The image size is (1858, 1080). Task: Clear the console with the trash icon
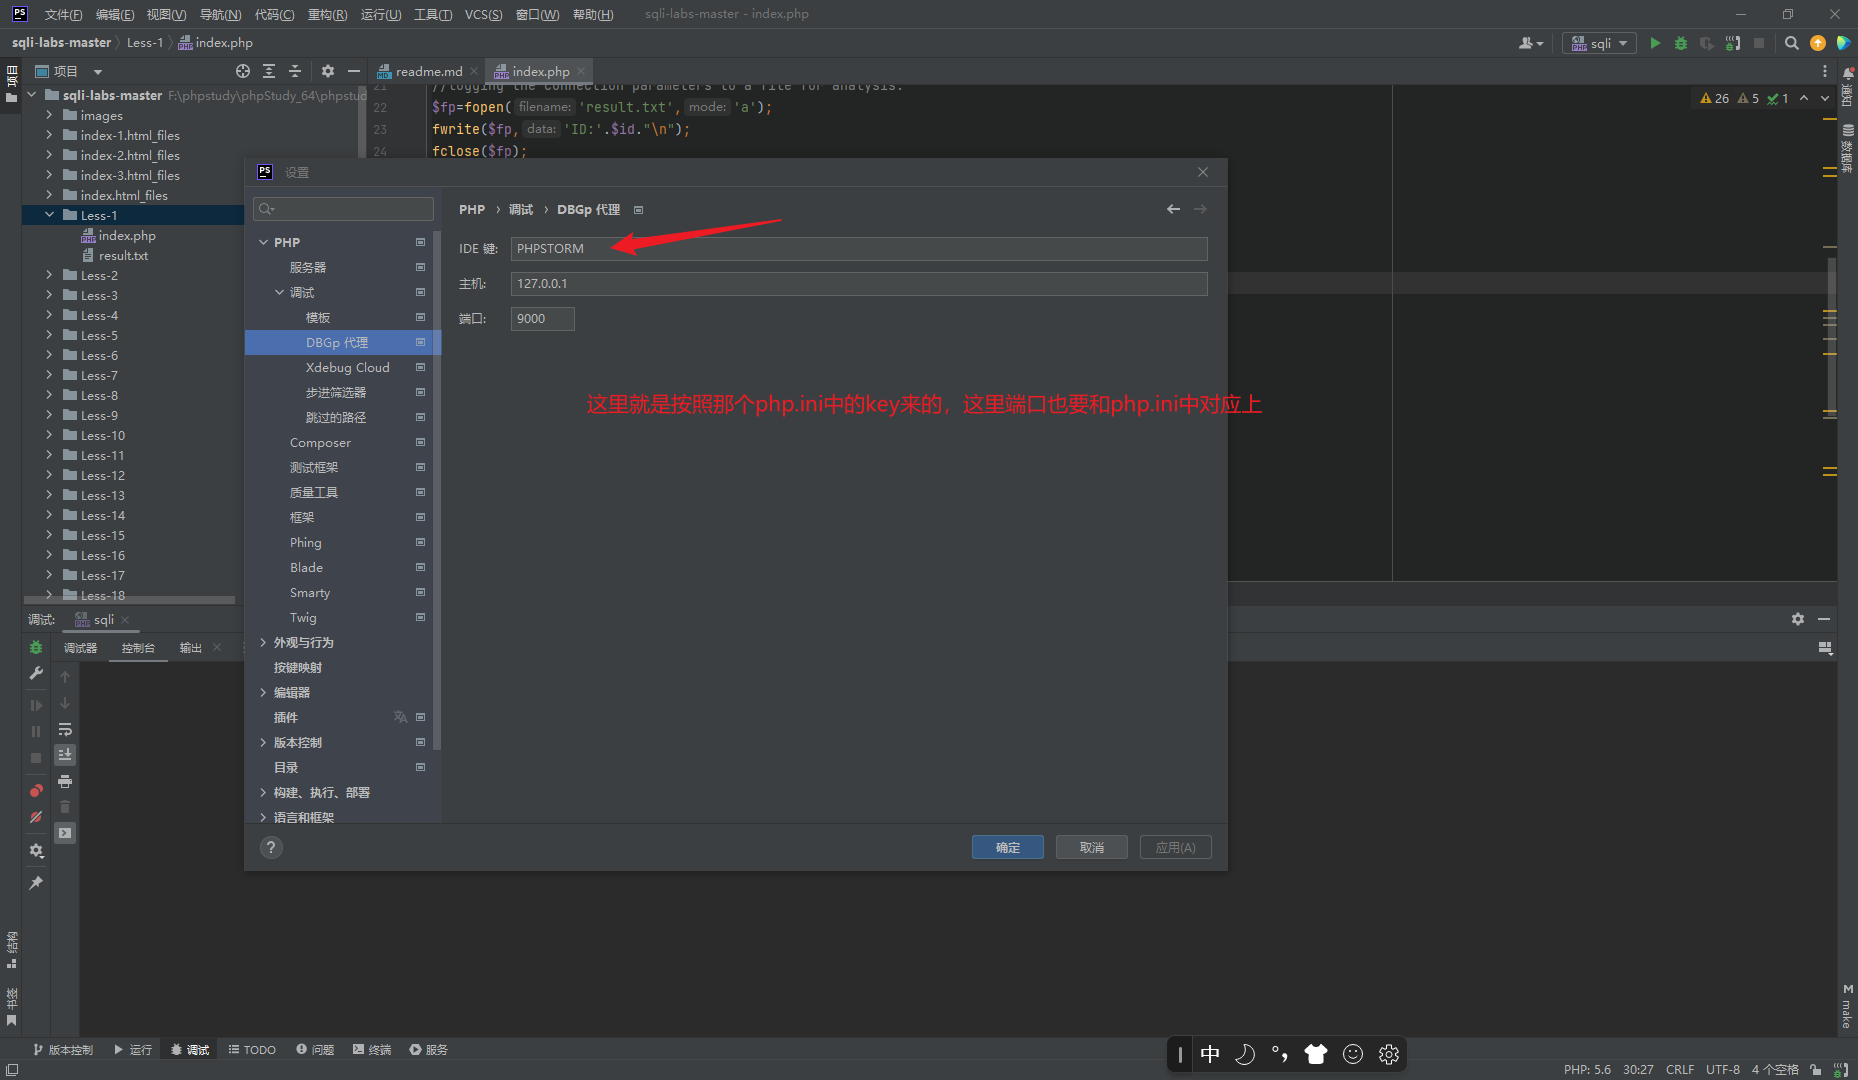(x=65, y=807)
